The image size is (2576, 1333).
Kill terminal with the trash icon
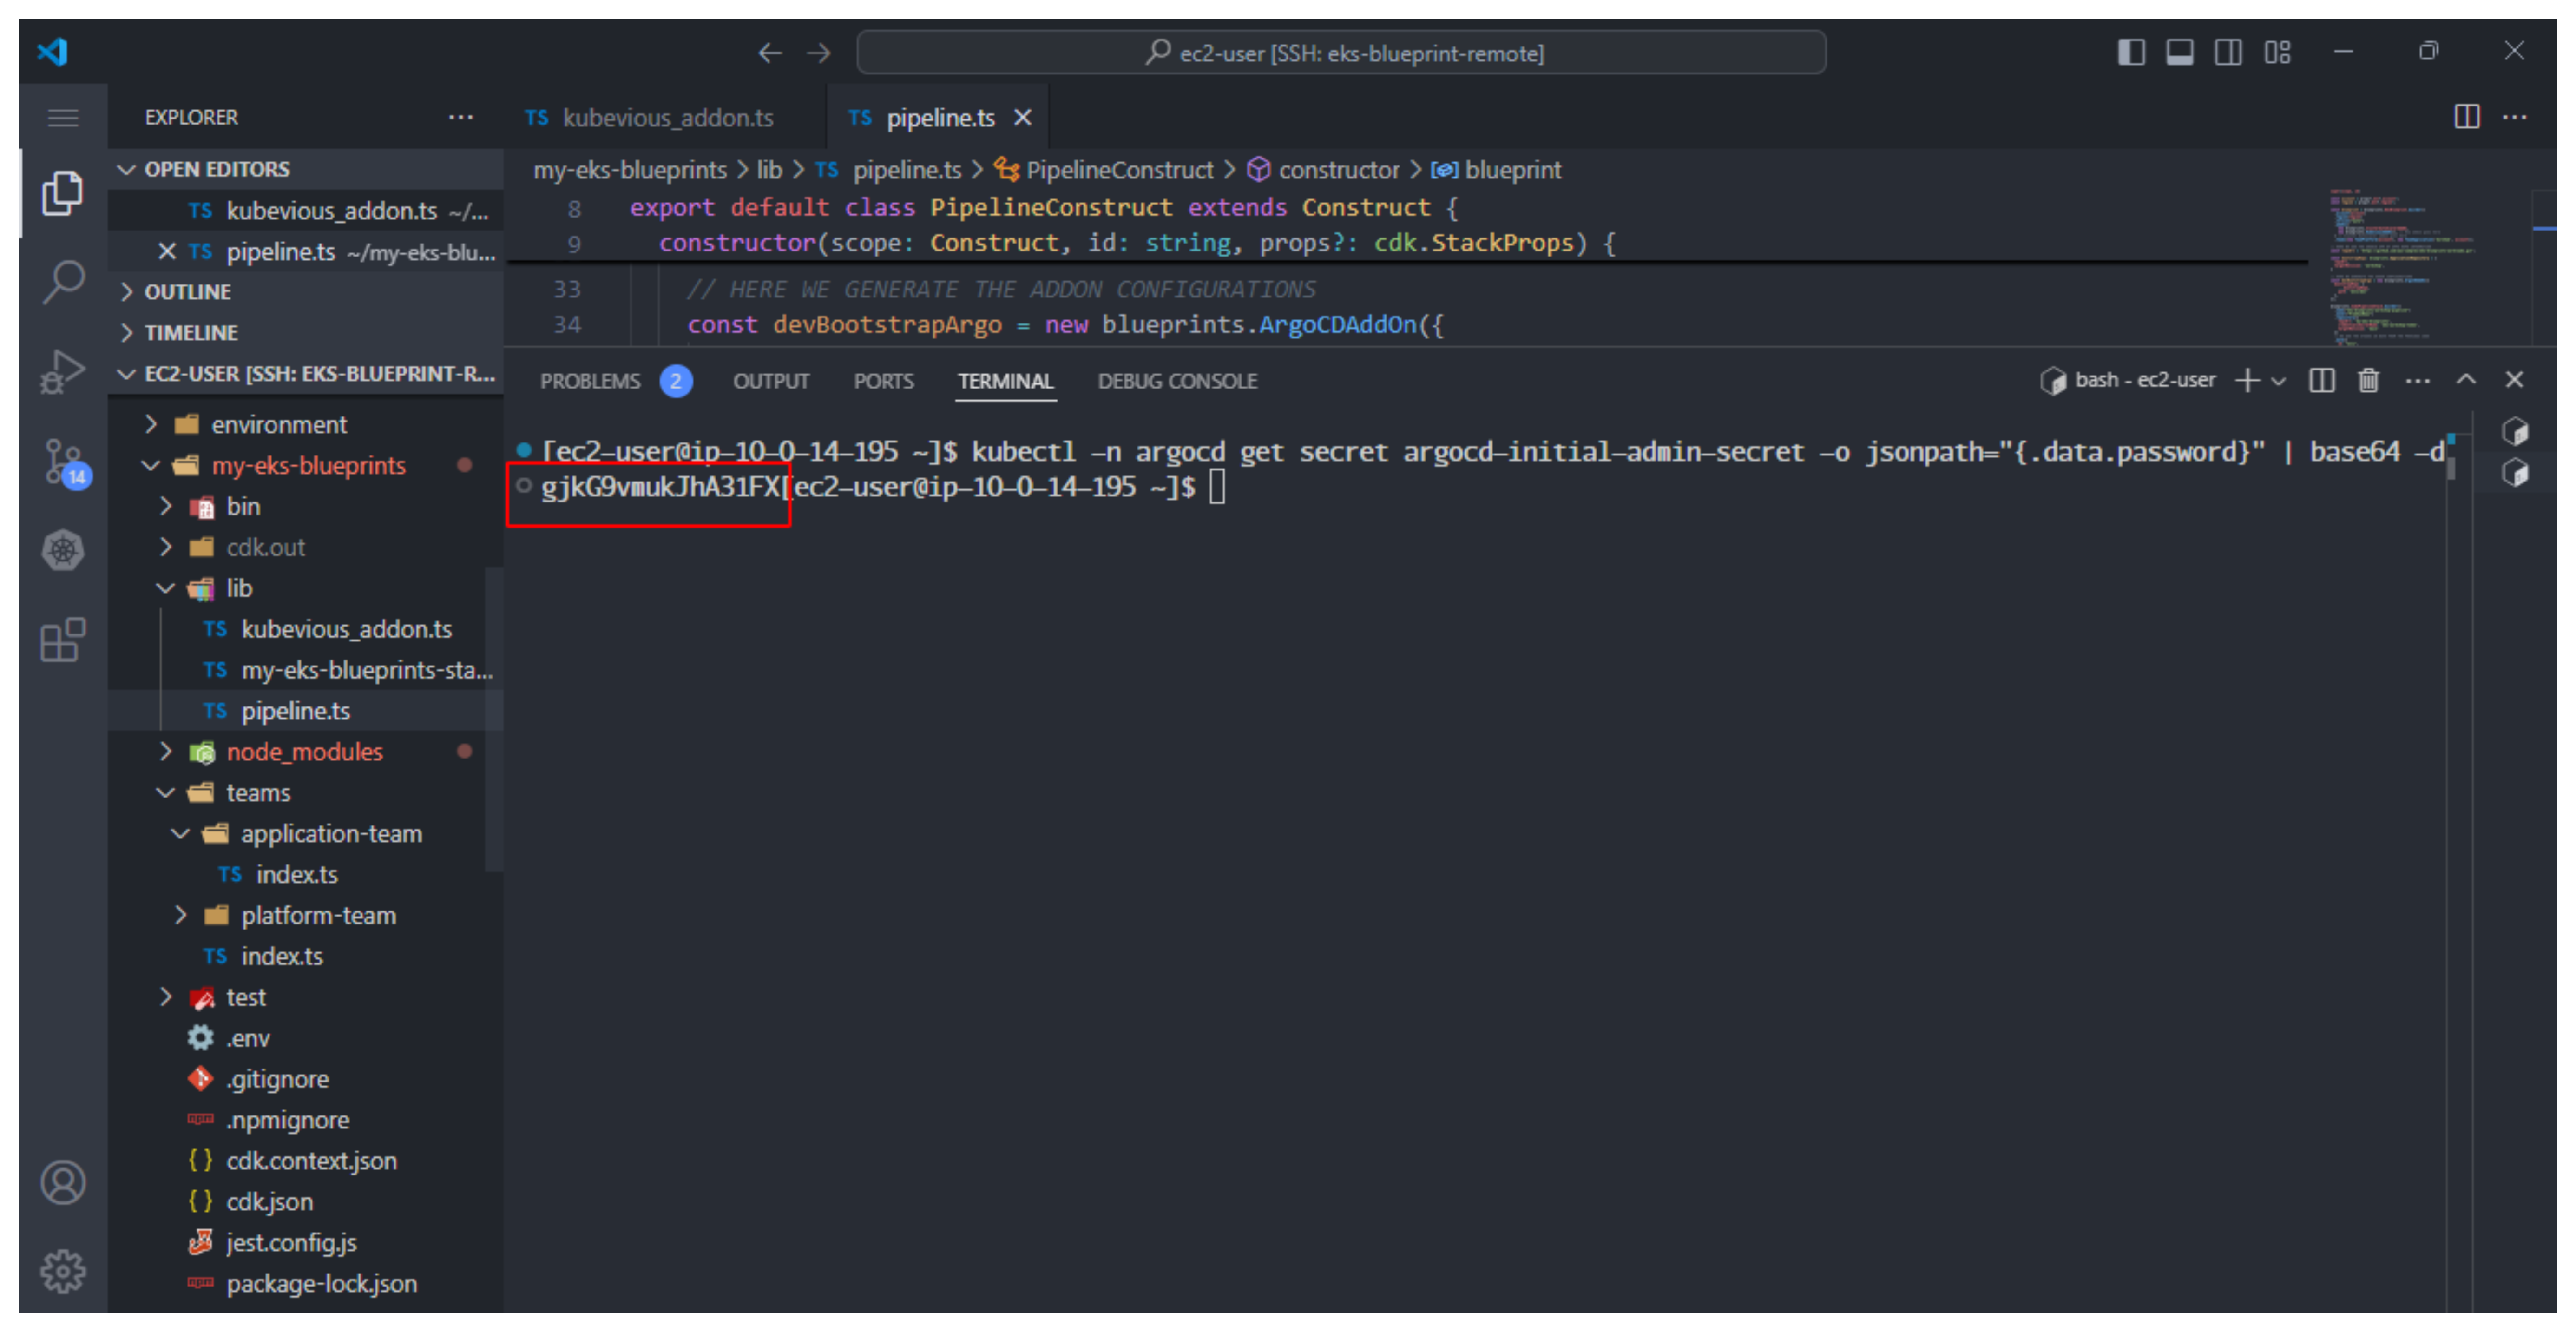[x=2368, y=380]
